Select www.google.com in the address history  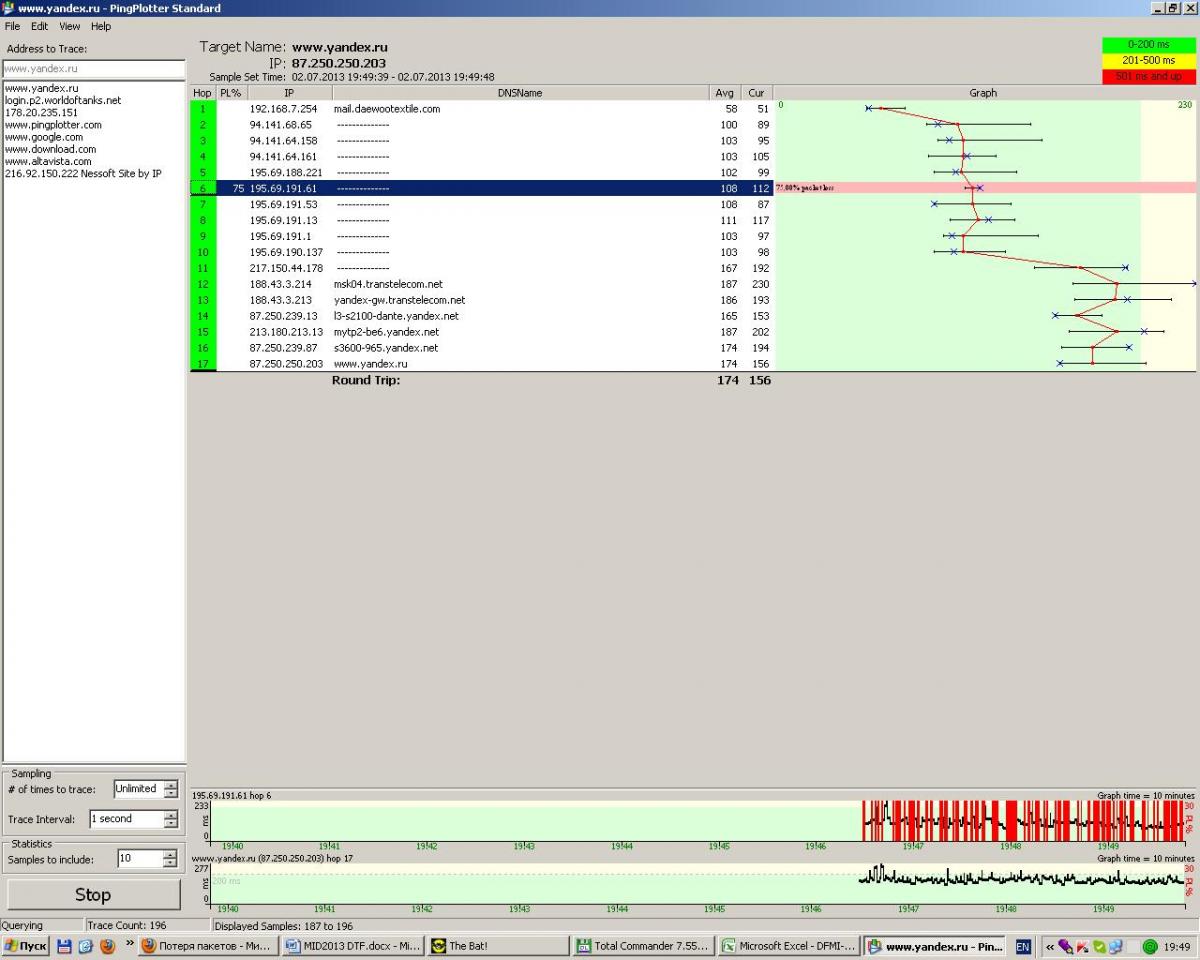tap(44, 137)
